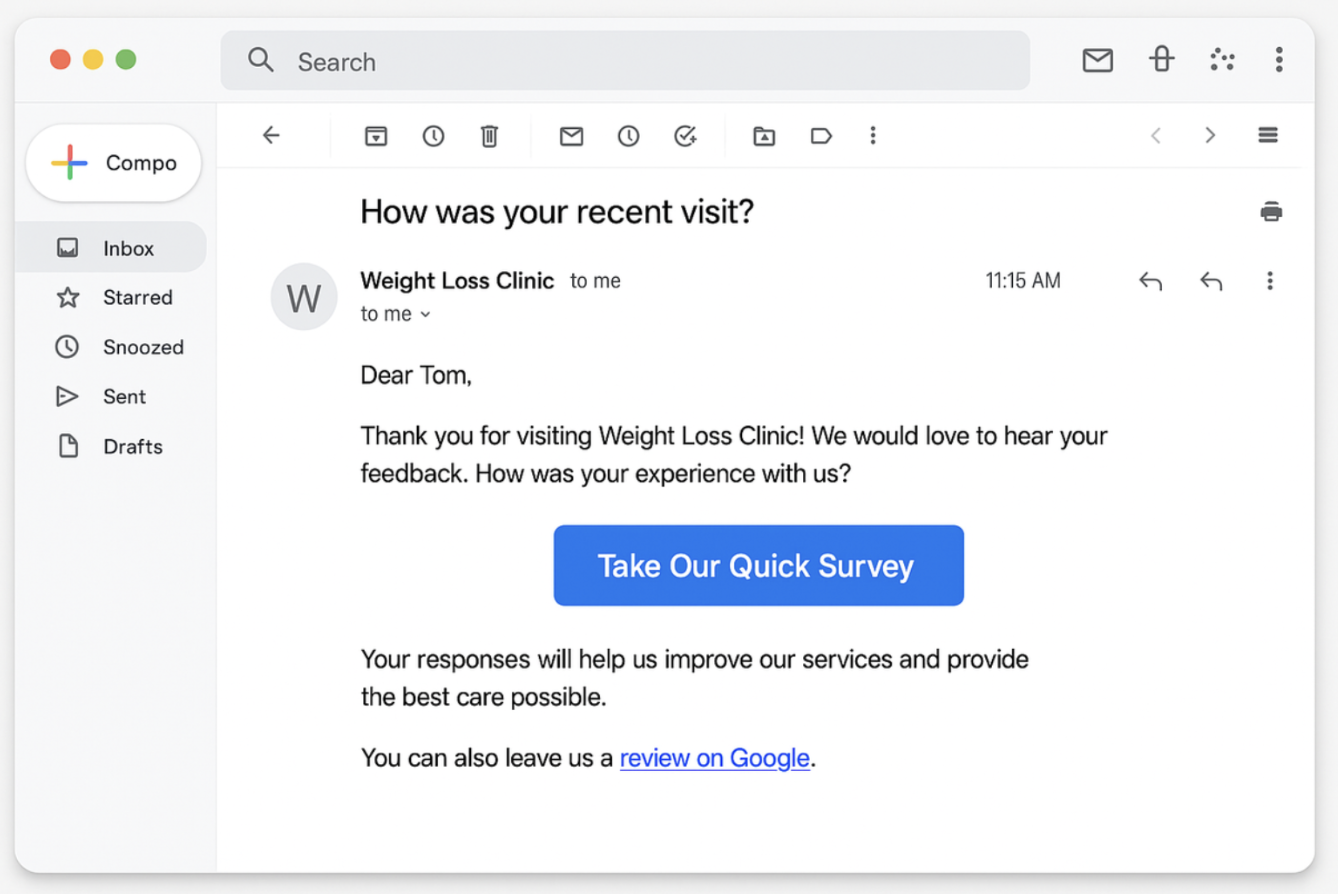Open the three-dot menu beside reply arrows
1338x894 pixels.
pos(1270,281)
